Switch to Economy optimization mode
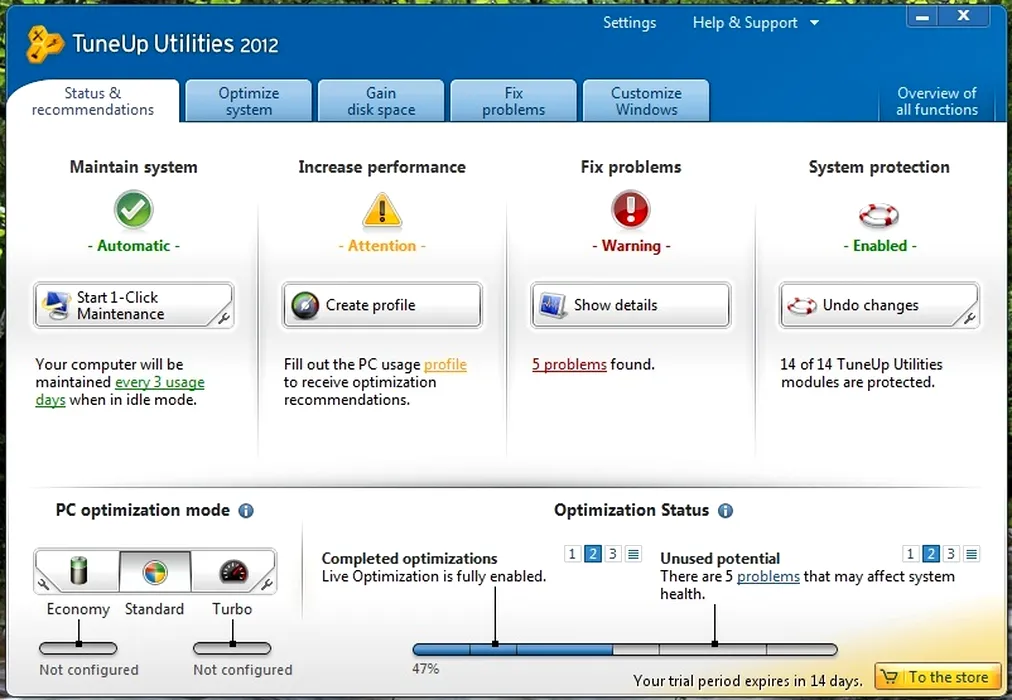This screenshot has height=700, width=1012. point(78,572)
